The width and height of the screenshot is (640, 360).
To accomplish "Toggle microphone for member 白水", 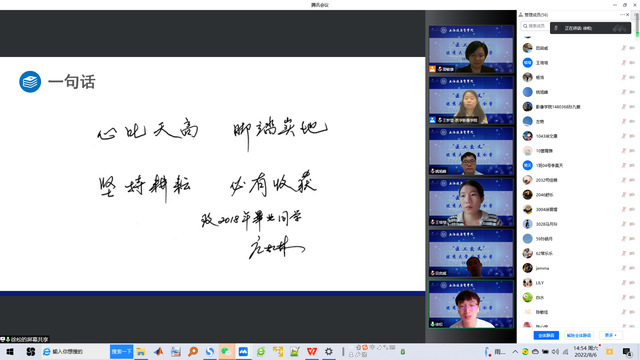I will click(624, 298).
